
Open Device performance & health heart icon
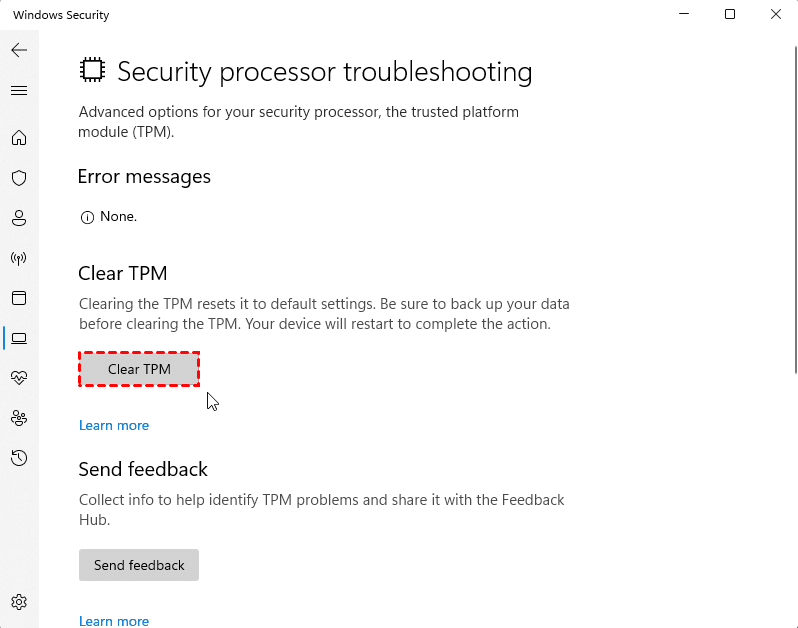[x=19, y=378]
